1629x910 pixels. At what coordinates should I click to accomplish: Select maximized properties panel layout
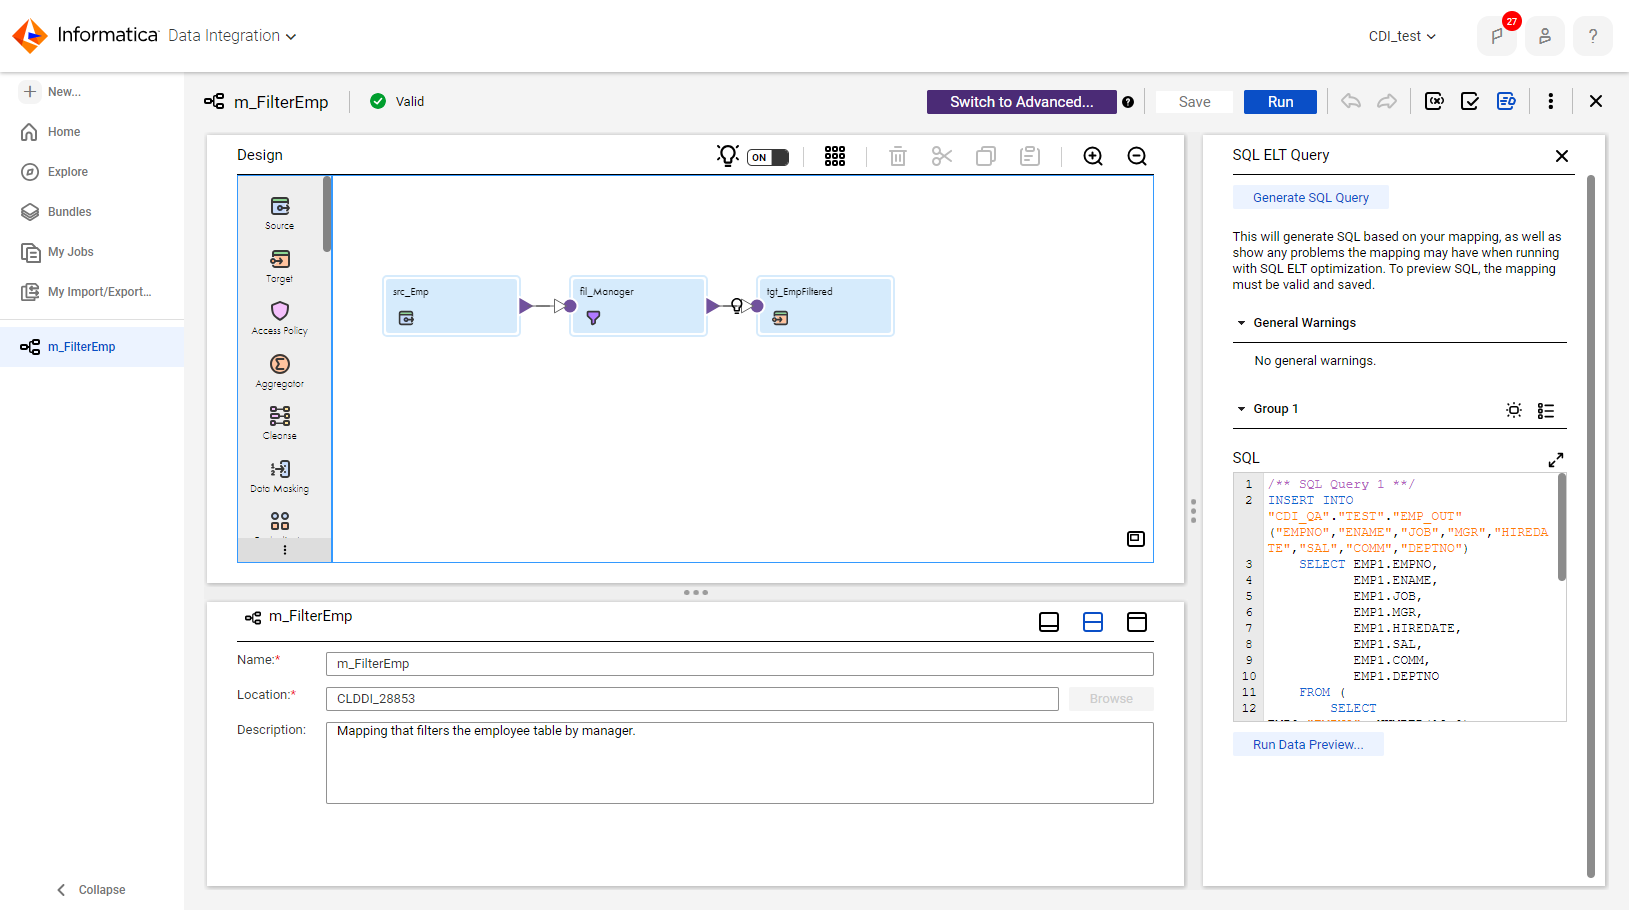point(1137,622)
